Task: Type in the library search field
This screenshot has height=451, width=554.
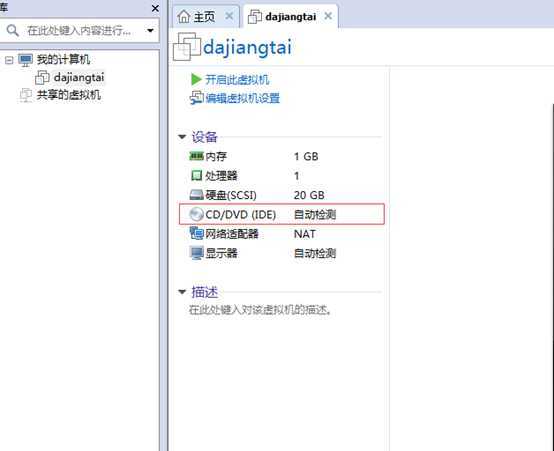Action: (x=79, y=31)
